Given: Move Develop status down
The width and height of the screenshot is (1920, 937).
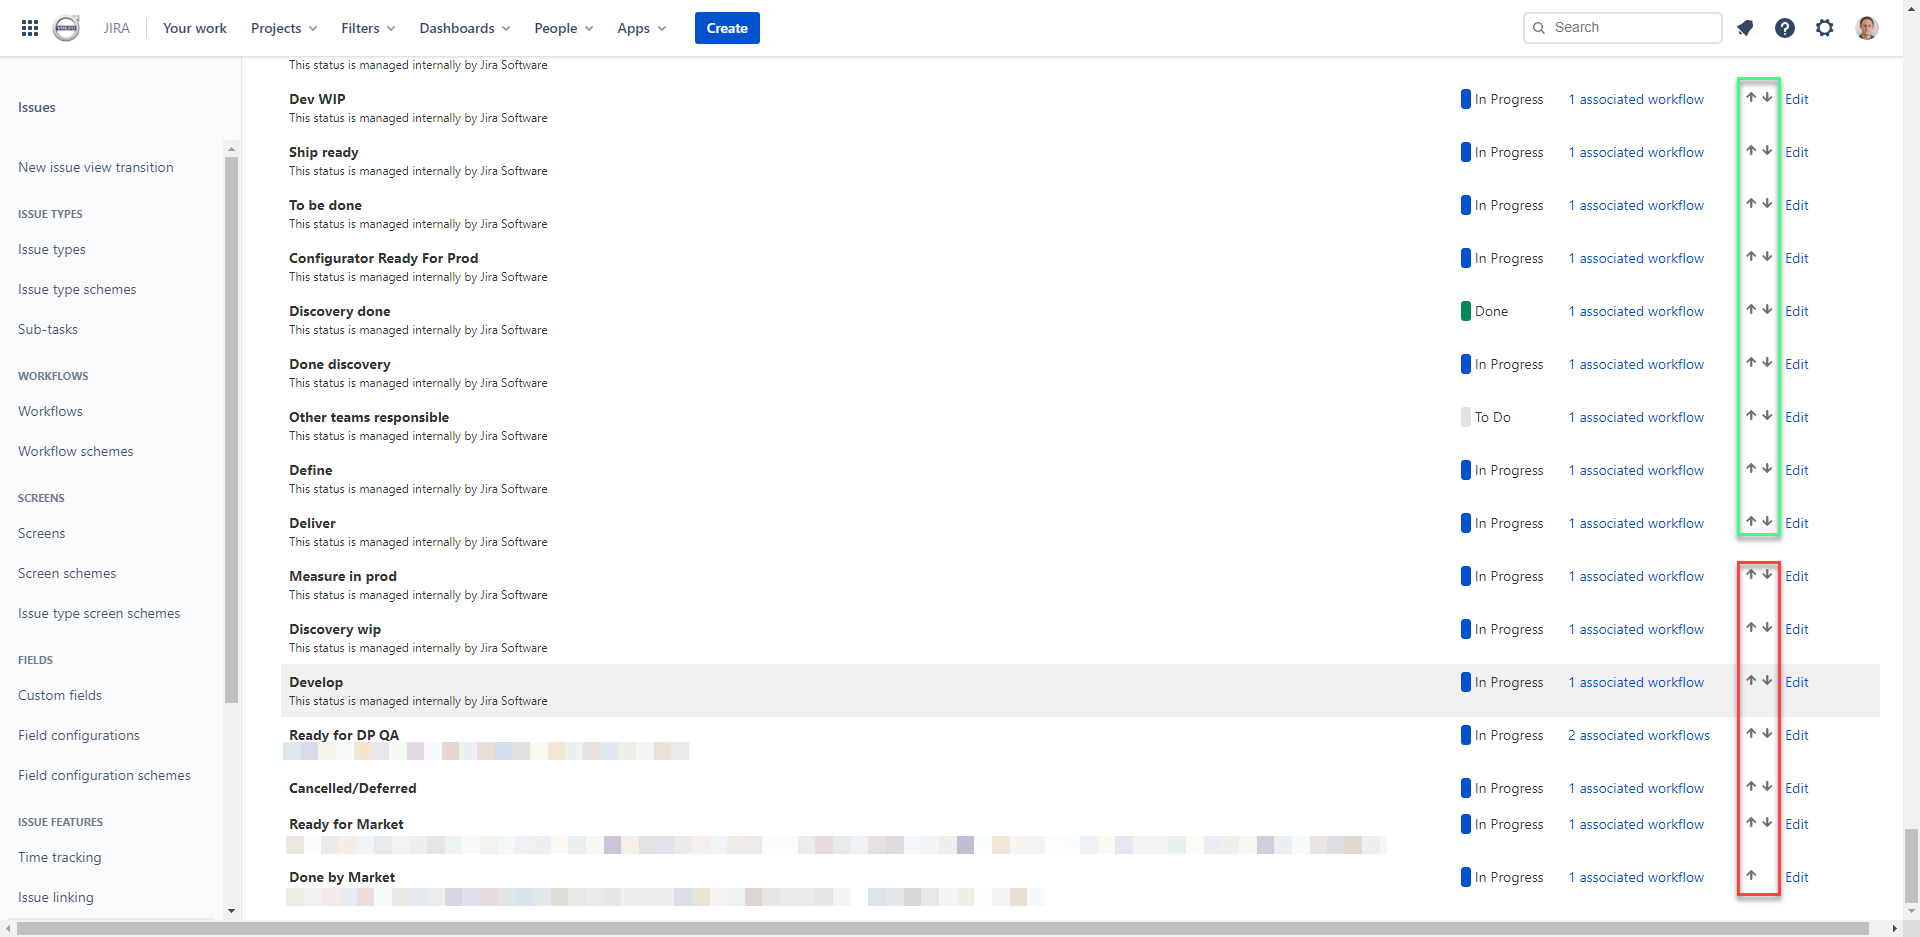Looking at the screenshot, I should [x=1767, y=681].
